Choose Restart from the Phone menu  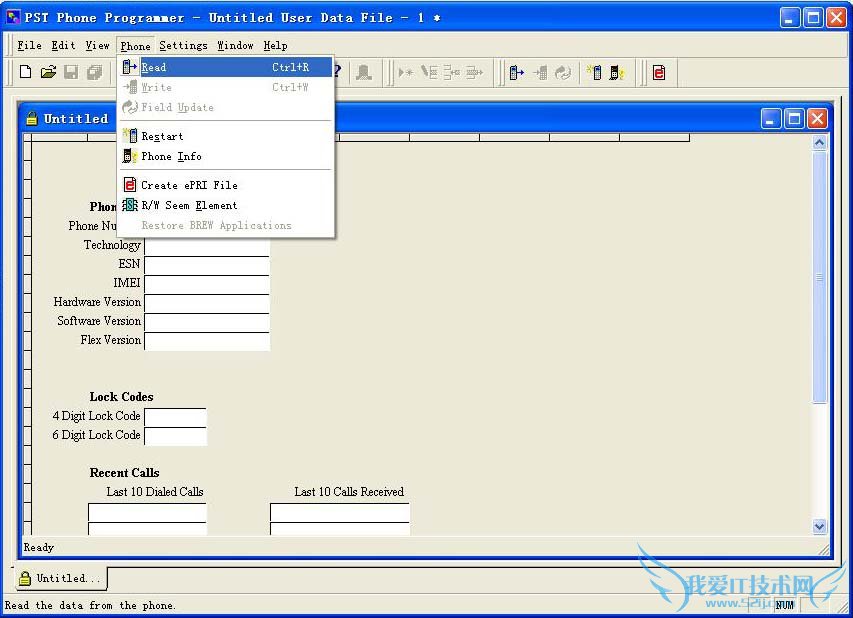coord(226,136)
